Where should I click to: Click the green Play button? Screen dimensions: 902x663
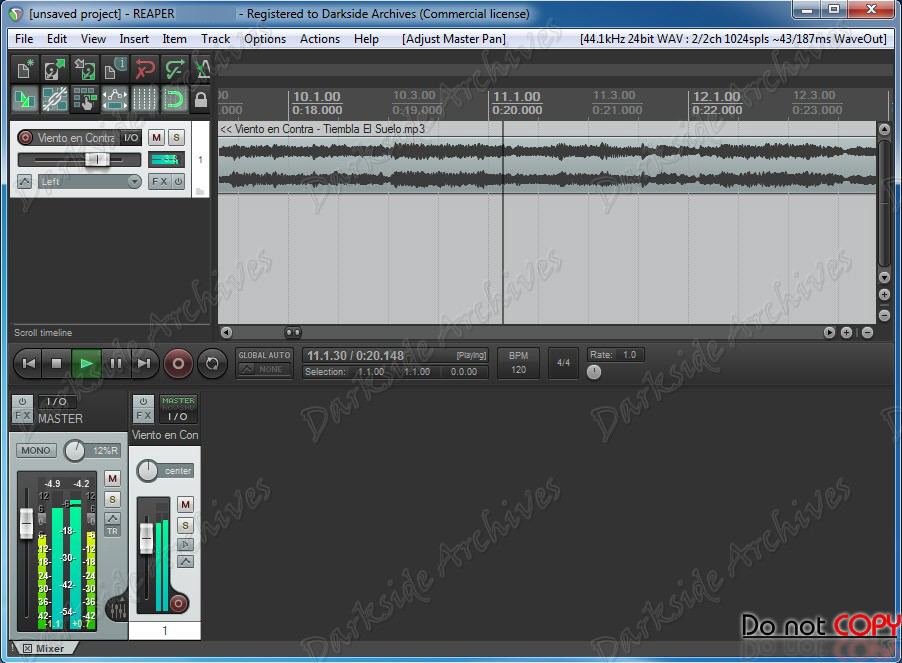coord(86,363)
